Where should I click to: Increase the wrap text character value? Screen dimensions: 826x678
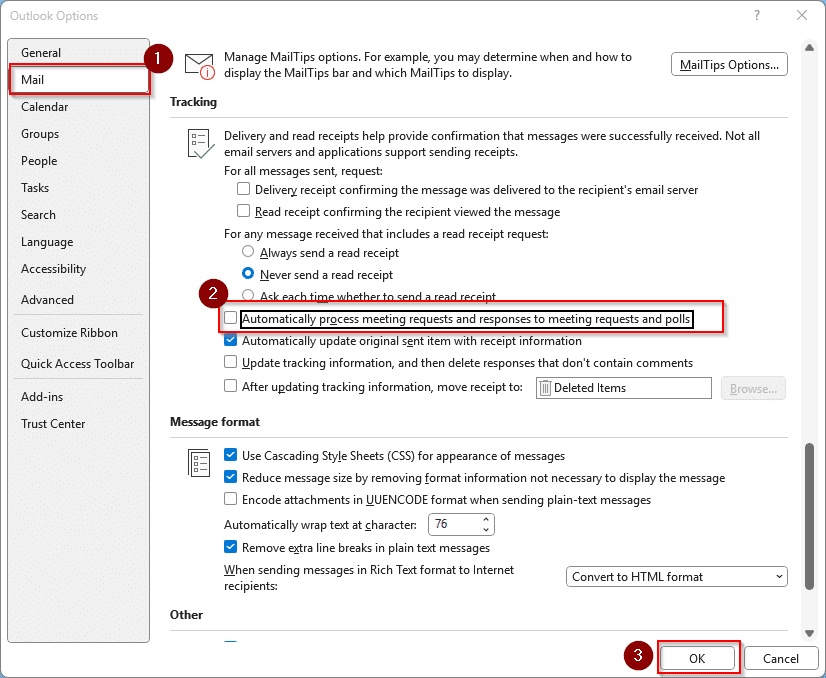coord(486,520)
